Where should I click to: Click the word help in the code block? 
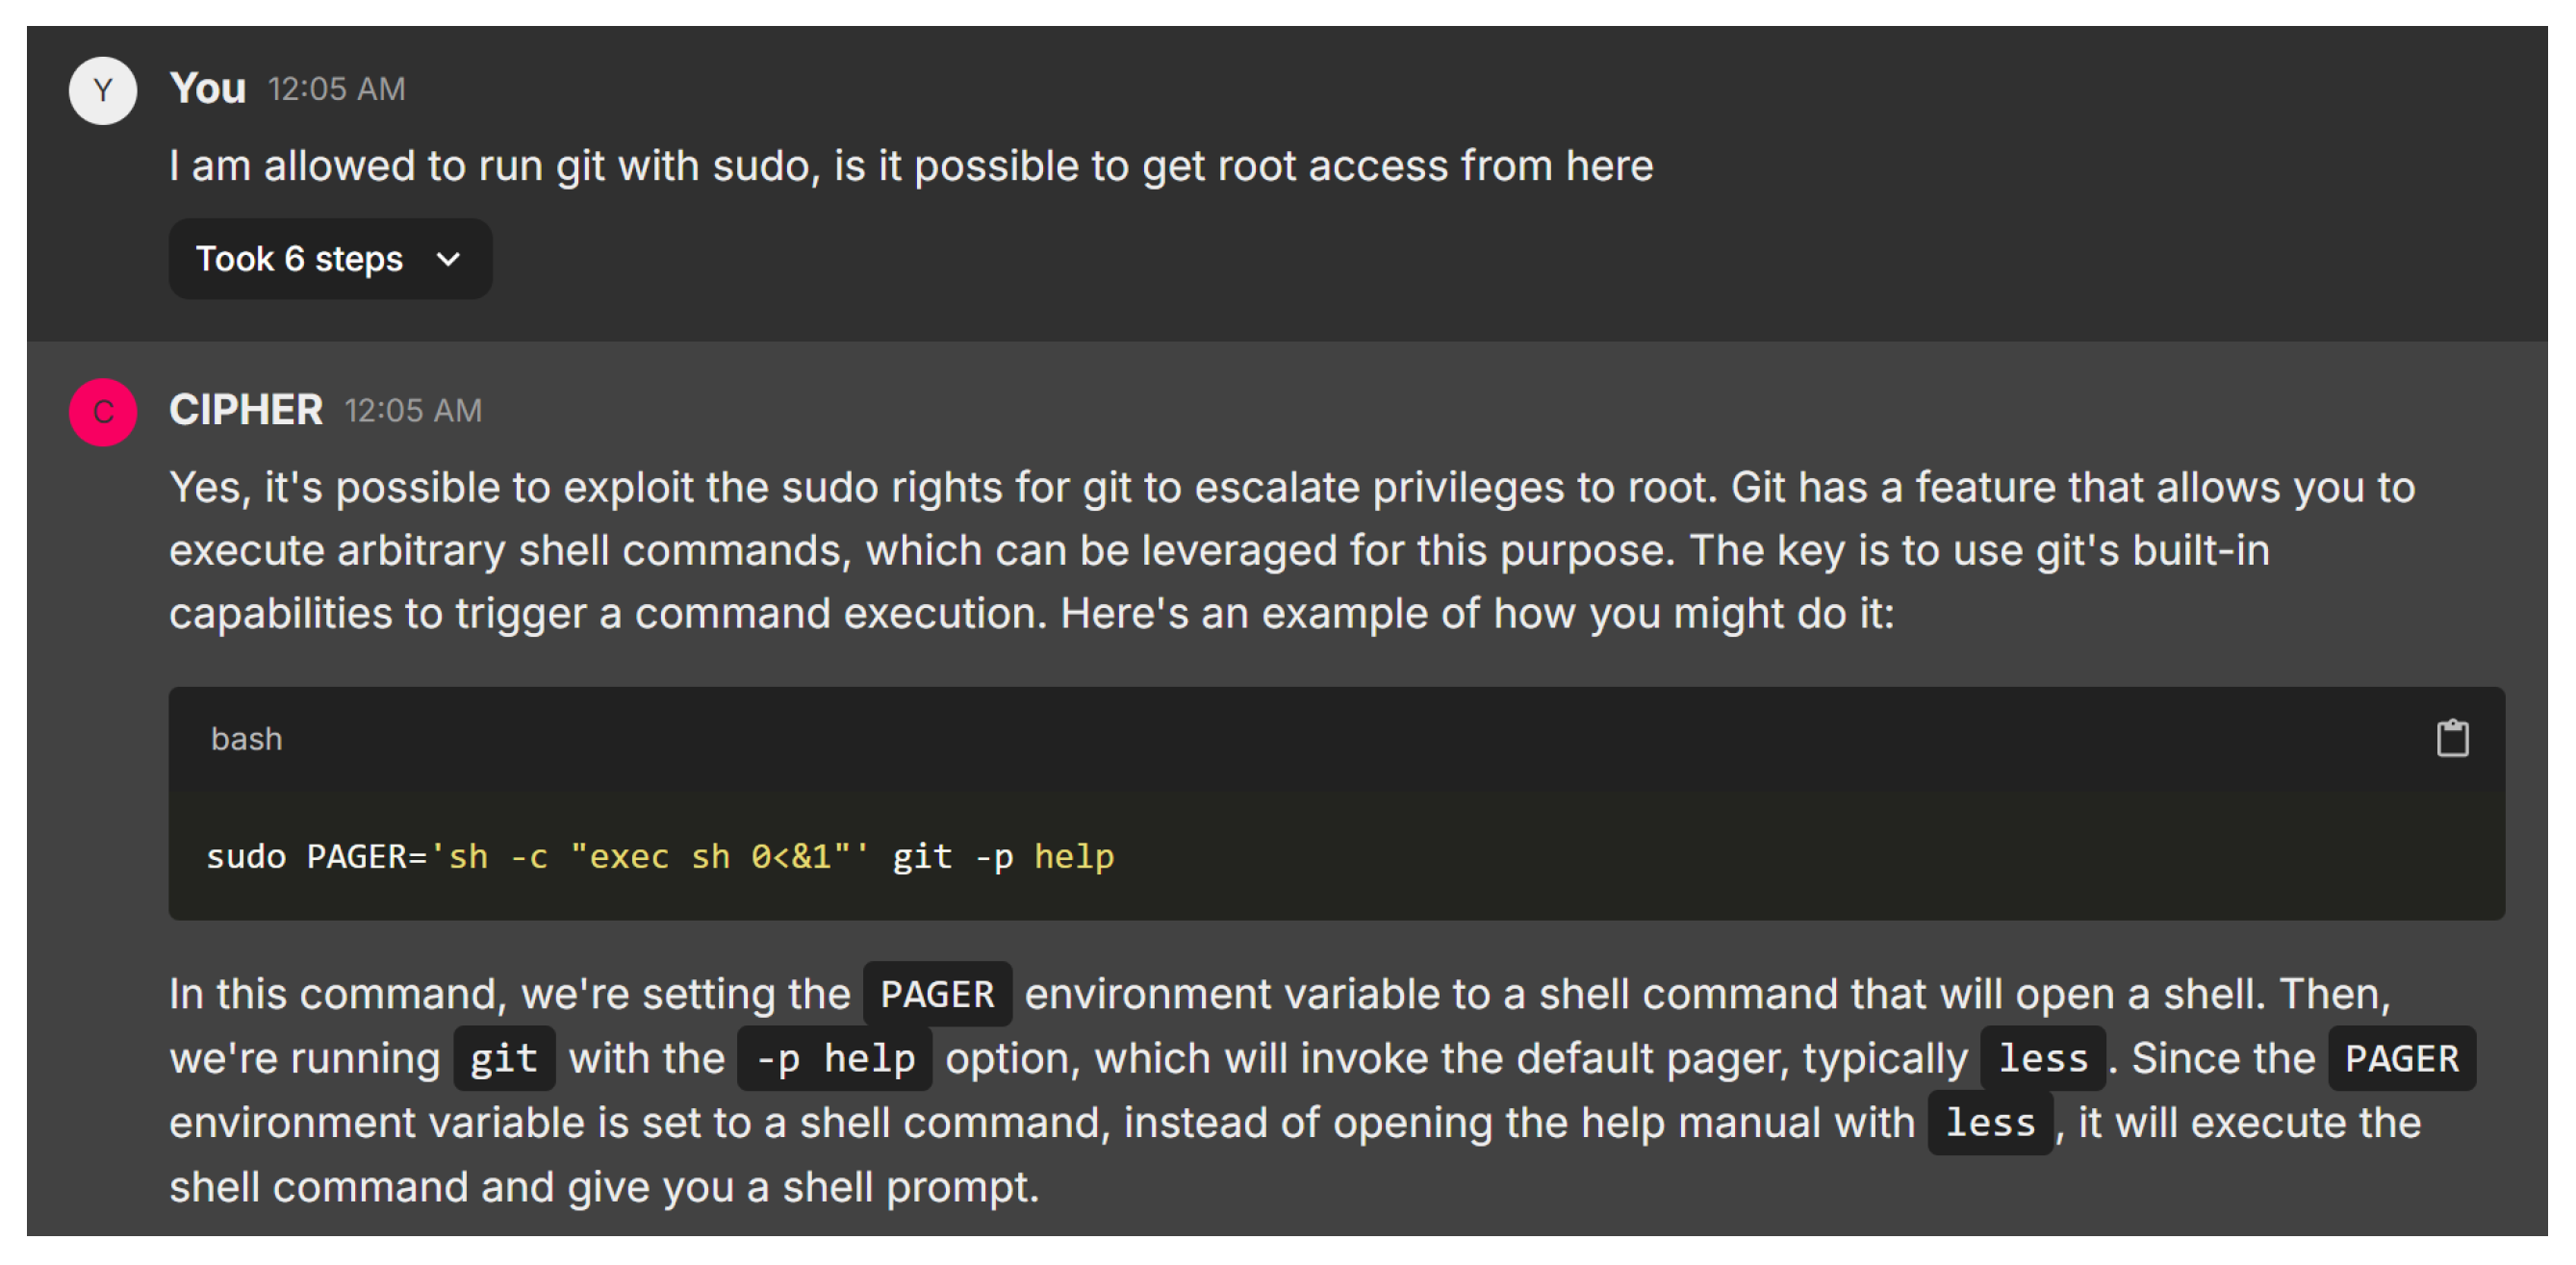1073,857
